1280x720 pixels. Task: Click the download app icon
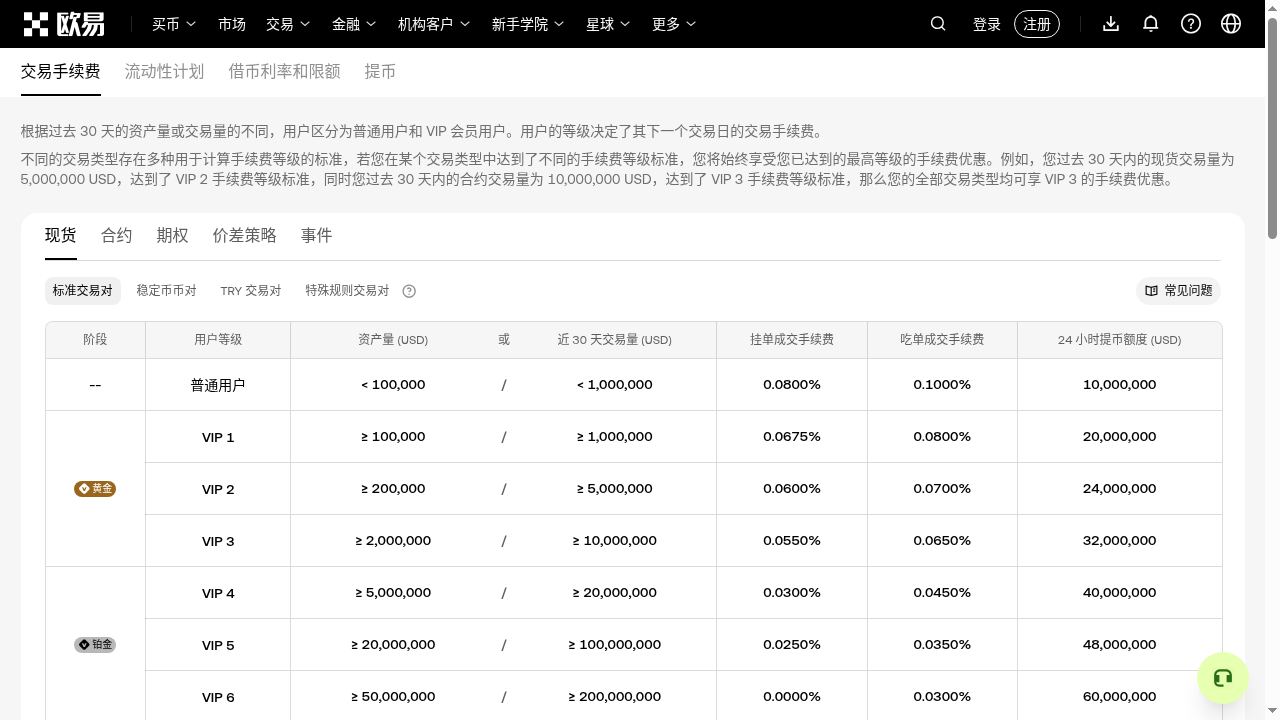(1111, 24)
